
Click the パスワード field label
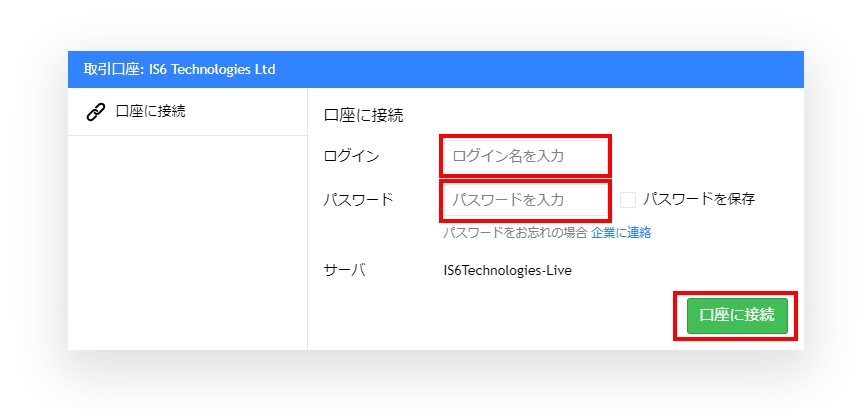click(x=359, y=200)
